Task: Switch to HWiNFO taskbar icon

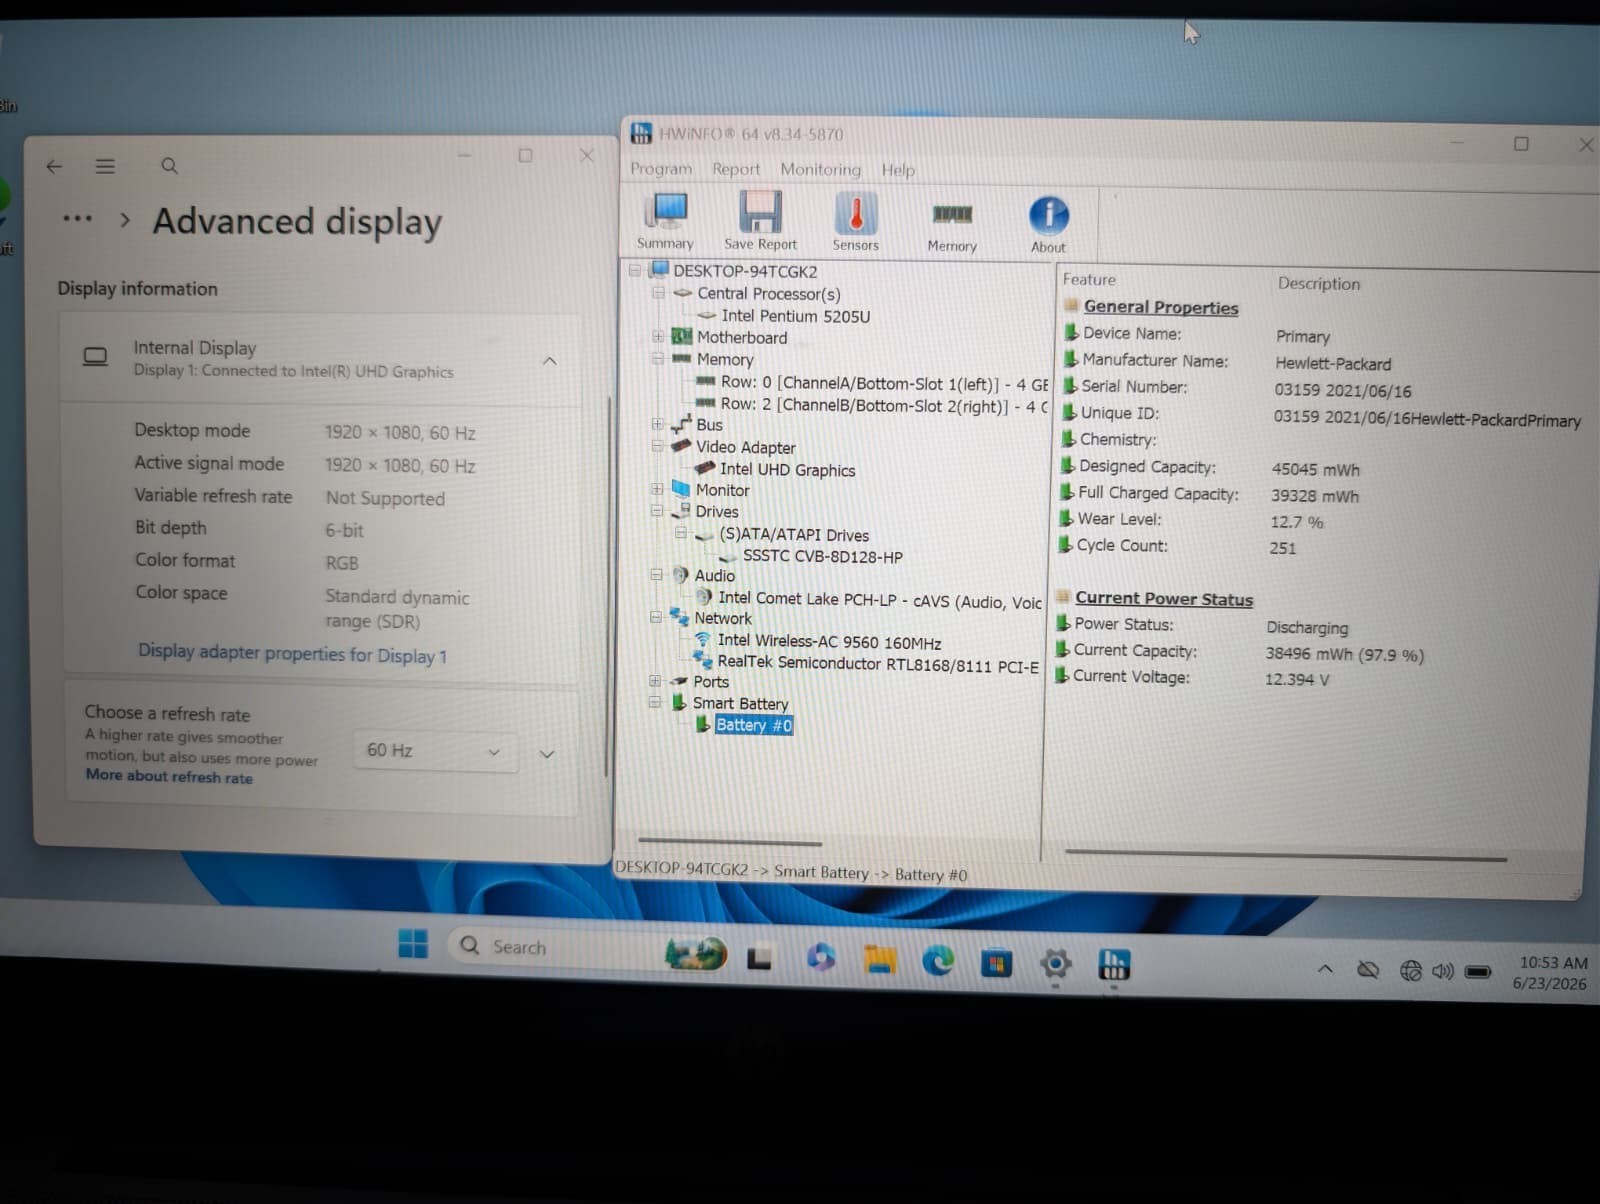Action: (x=1114, y=965)
